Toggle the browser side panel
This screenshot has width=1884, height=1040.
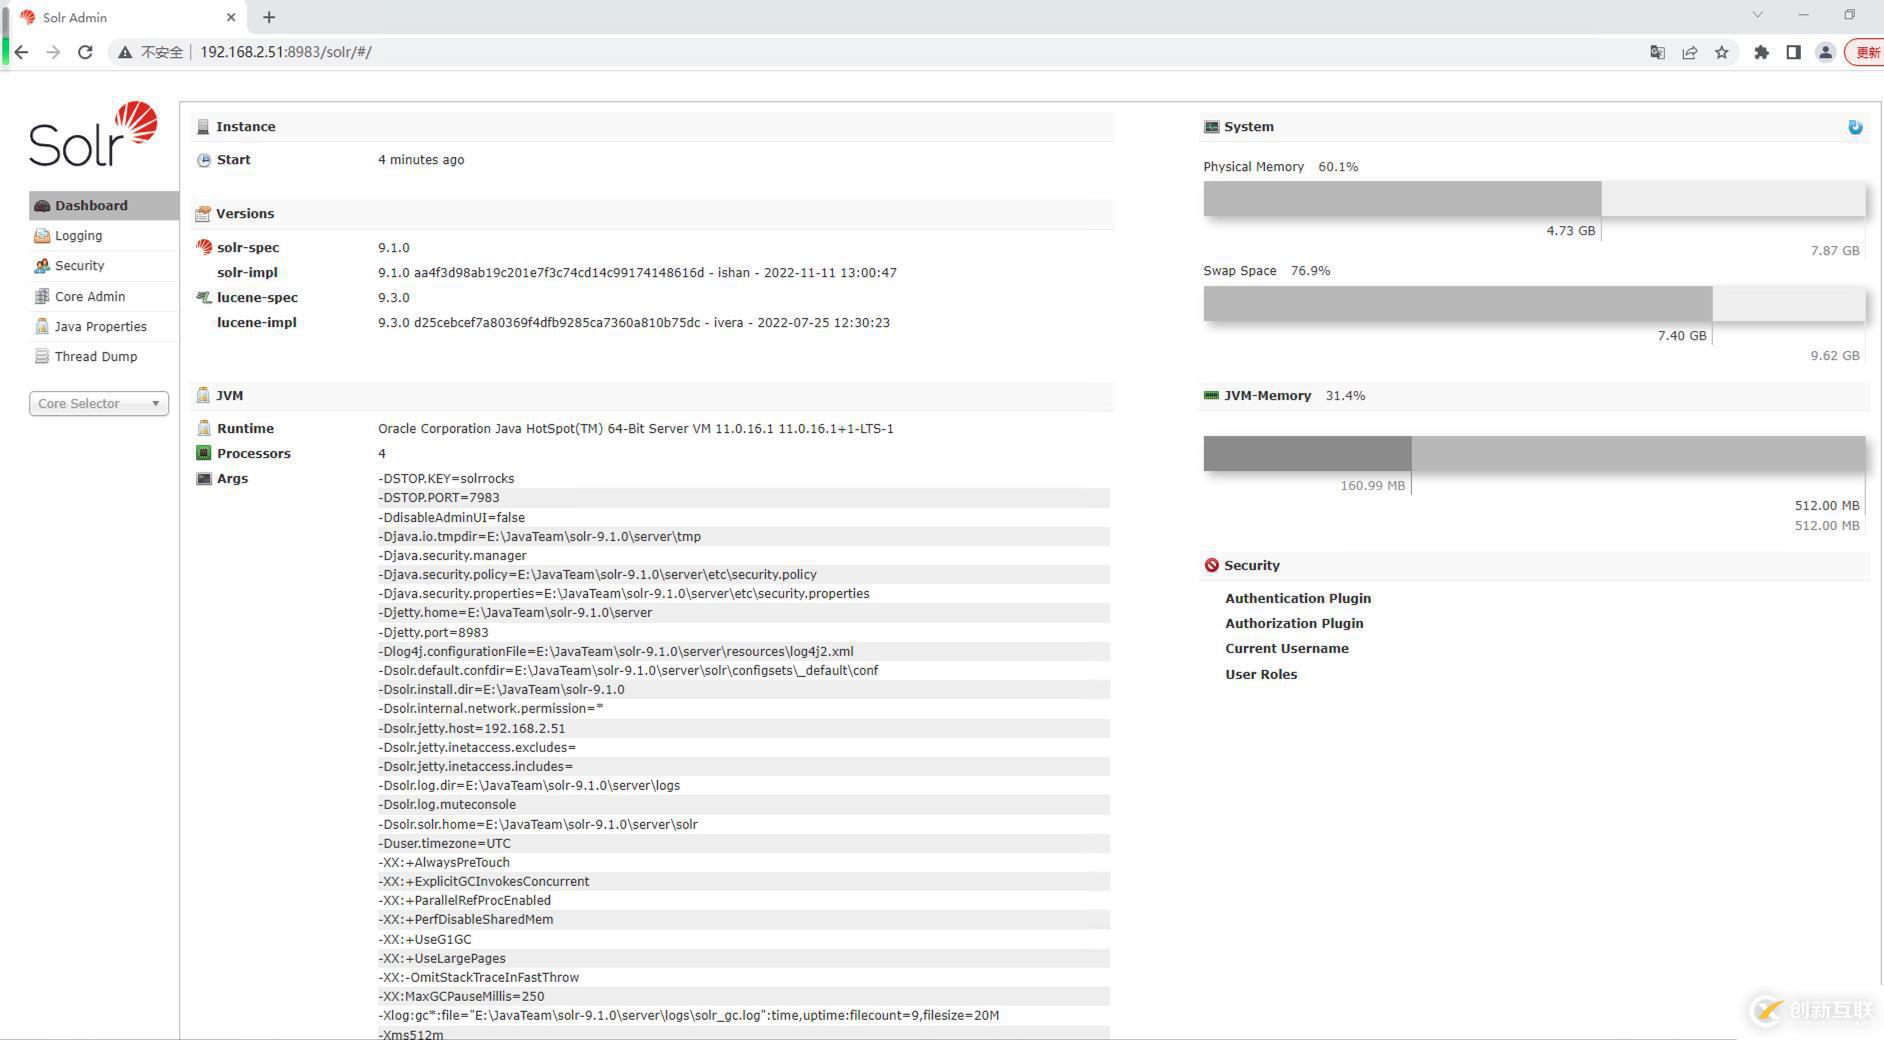pyautogui.click(x=1793, y=52)
